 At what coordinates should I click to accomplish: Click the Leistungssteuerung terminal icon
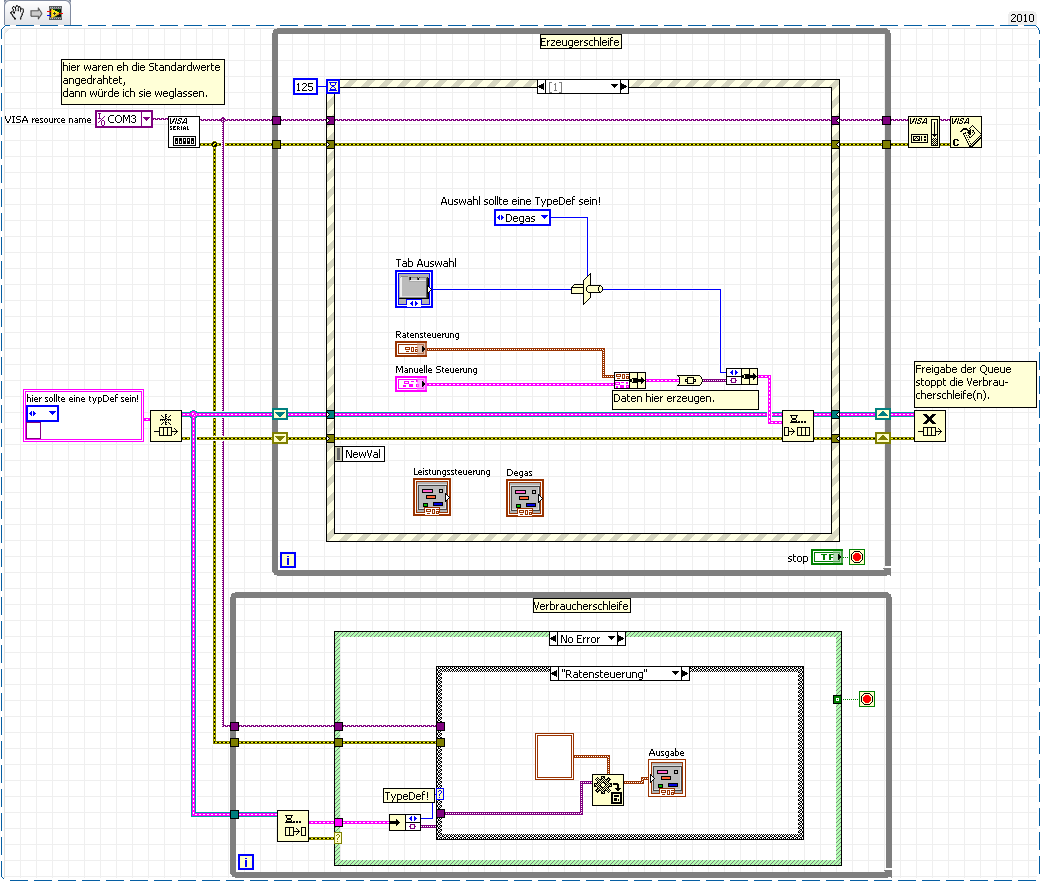click(x=432, y=498)
